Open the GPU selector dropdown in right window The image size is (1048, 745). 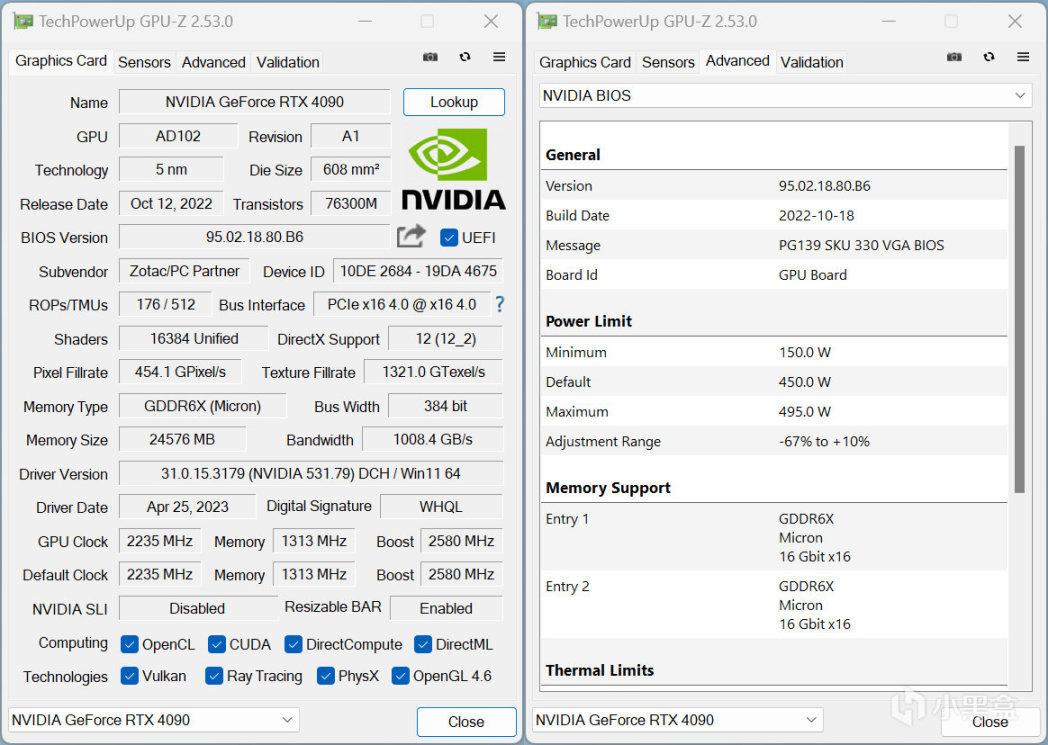point(678,720)
